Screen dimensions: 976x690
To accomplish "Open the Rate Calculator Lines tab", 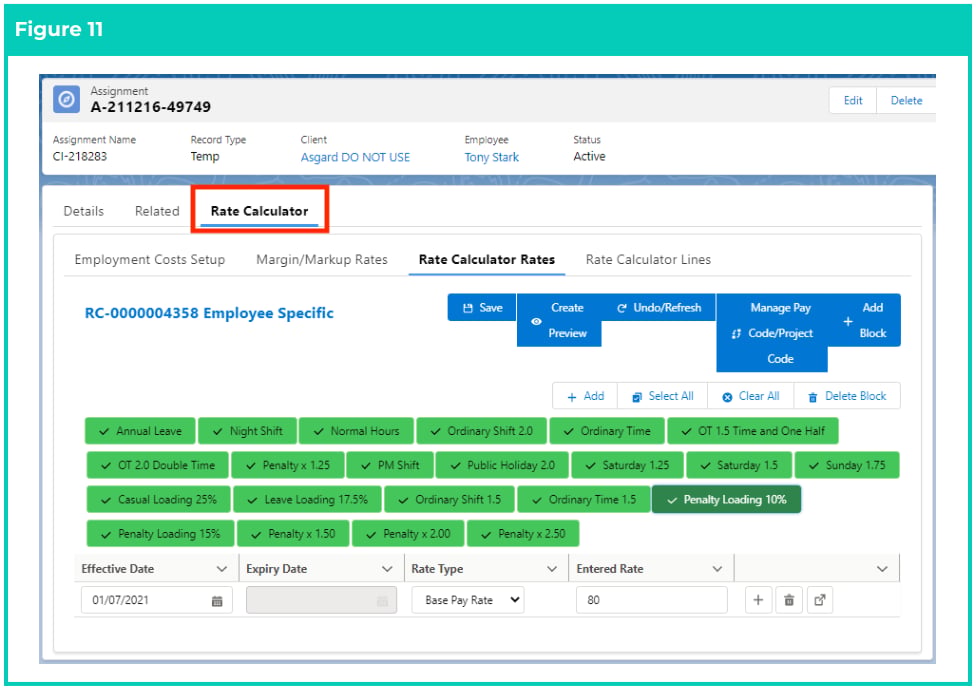I will coord(648,259).
